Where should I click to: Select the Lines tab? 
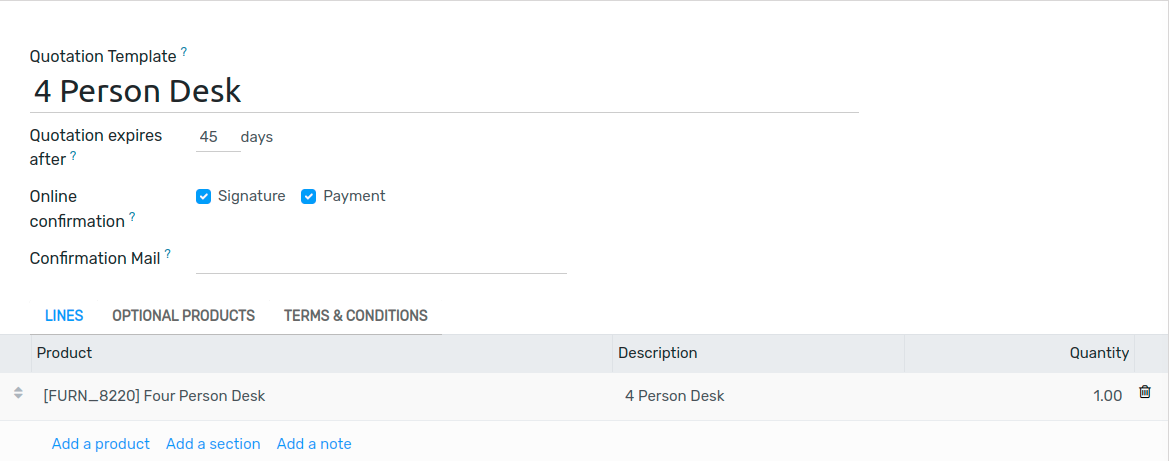coord(64,316)
